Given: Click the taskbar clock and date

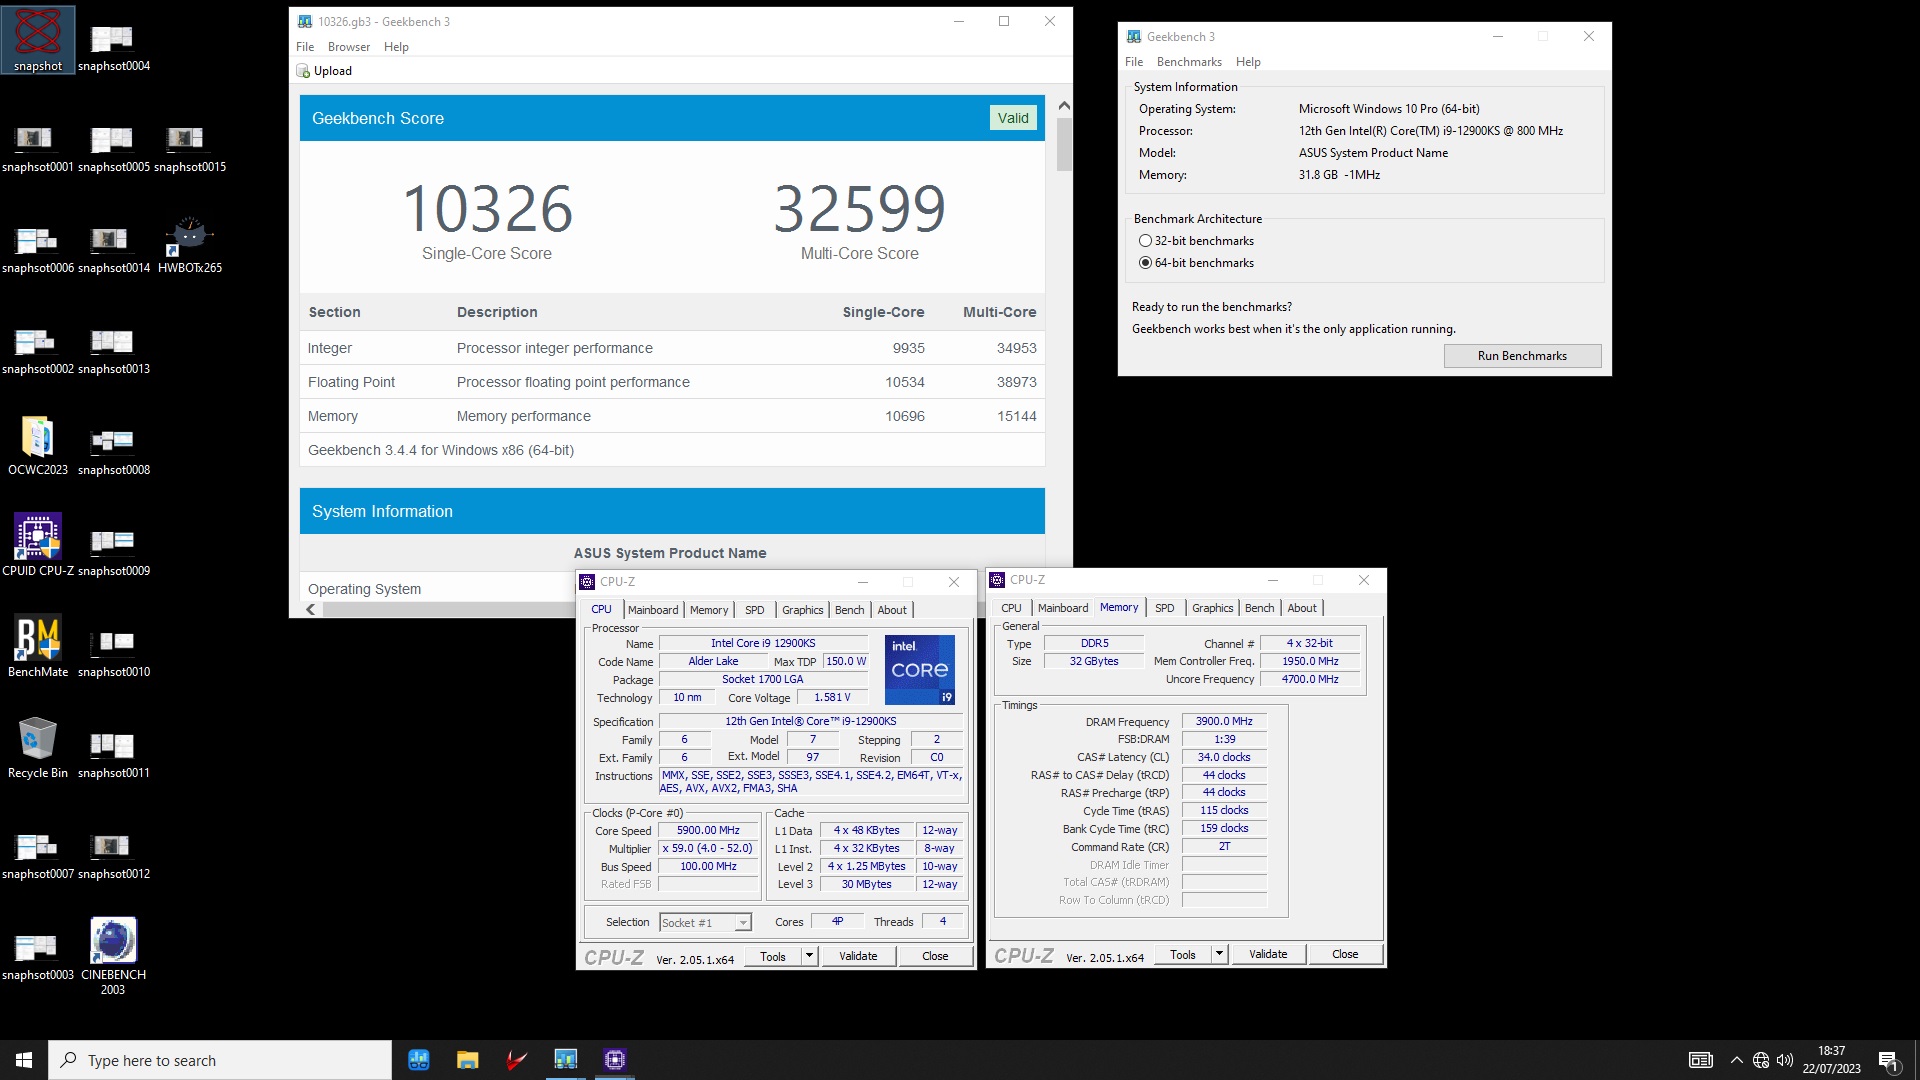Looking at the screenshot, I should tap(1831, 1060).
